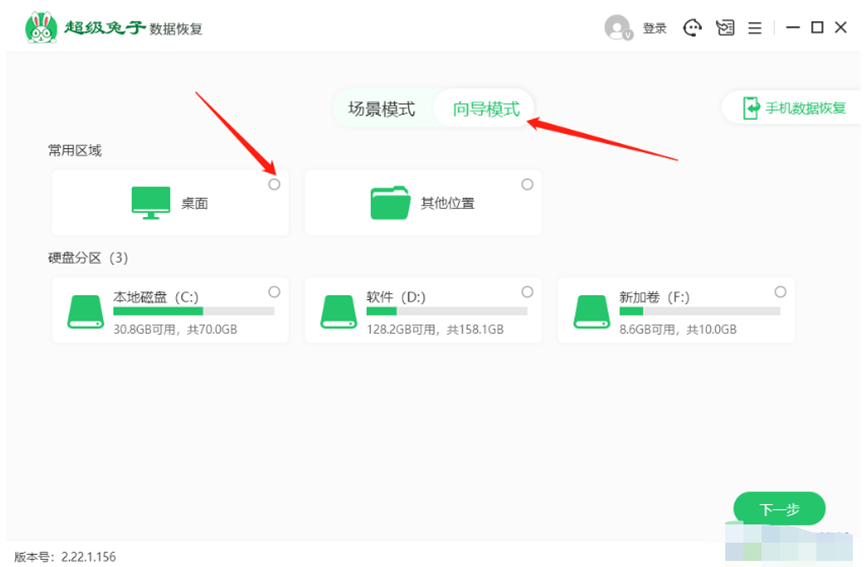865x567 pixels.
Task: Minimize the application window
Action: pyautogui.click(x=793, y=27)
